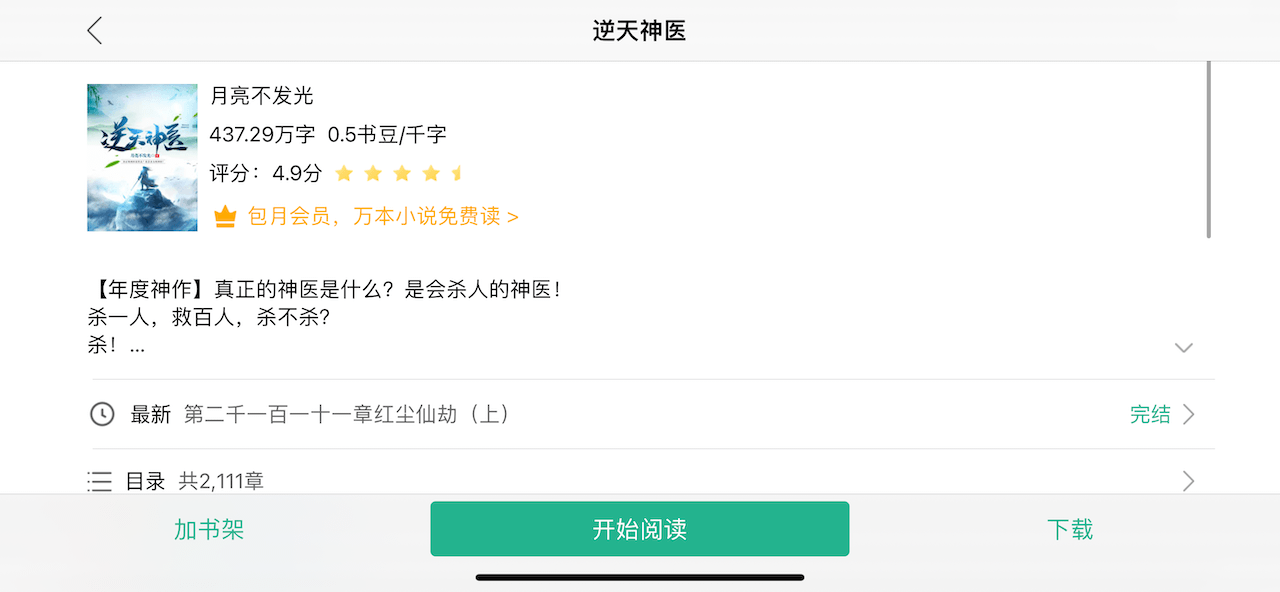Add book with 加书架

[209, 529]
